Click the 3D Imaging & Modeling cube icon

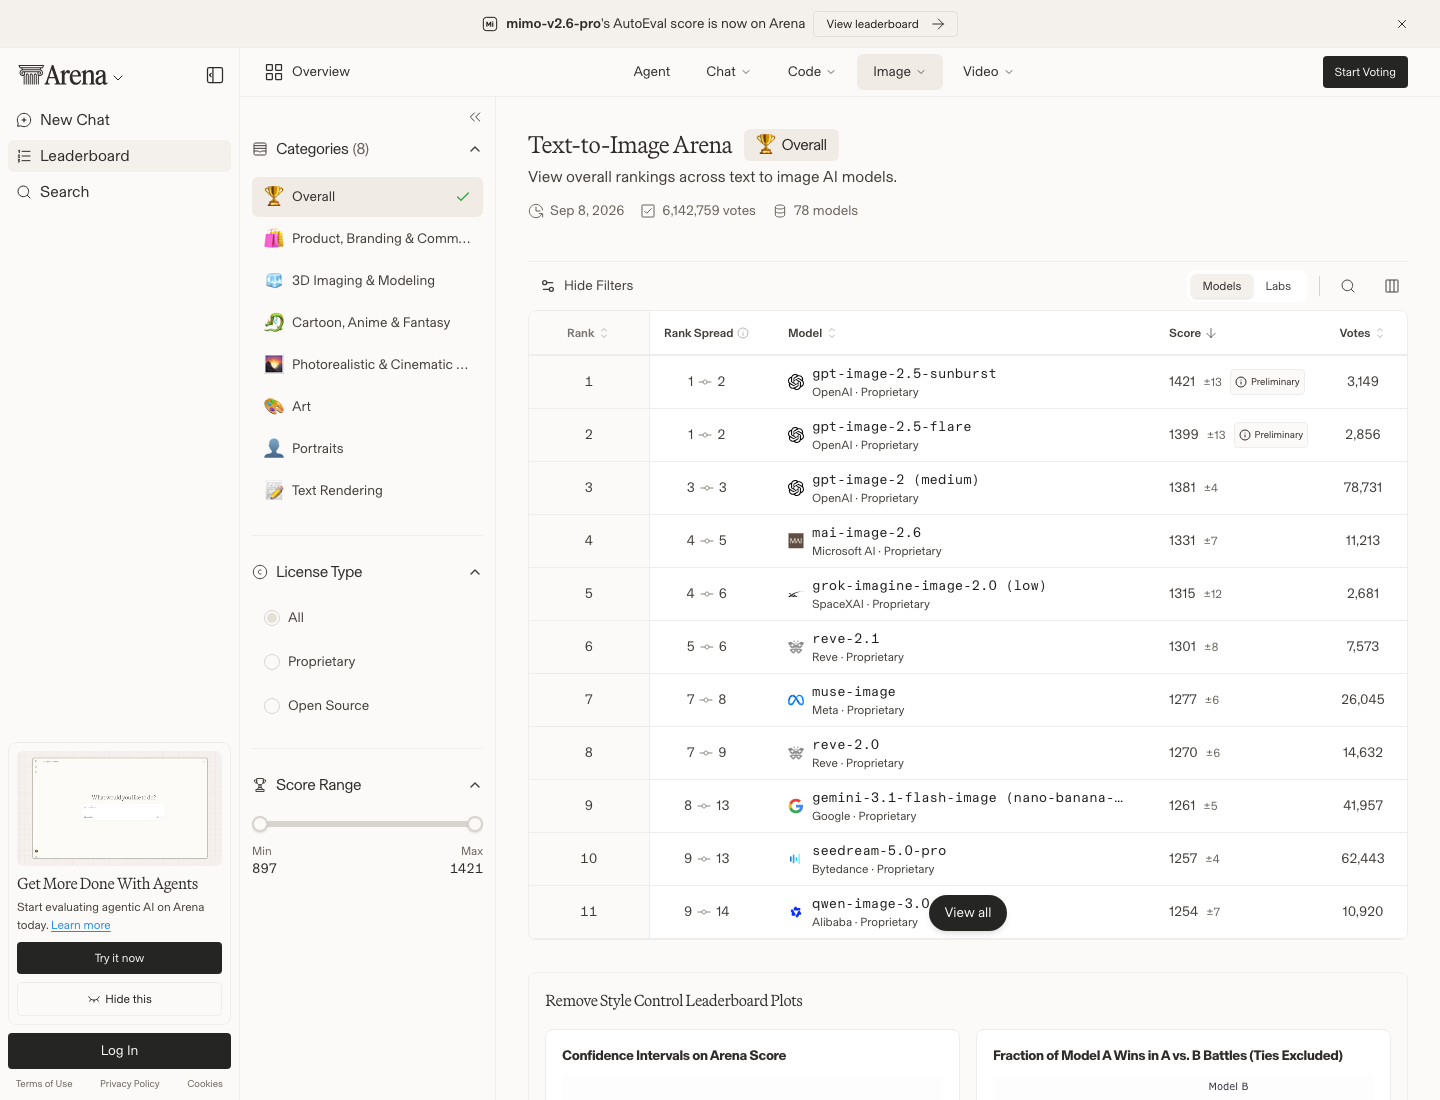(x=274, y=280)
